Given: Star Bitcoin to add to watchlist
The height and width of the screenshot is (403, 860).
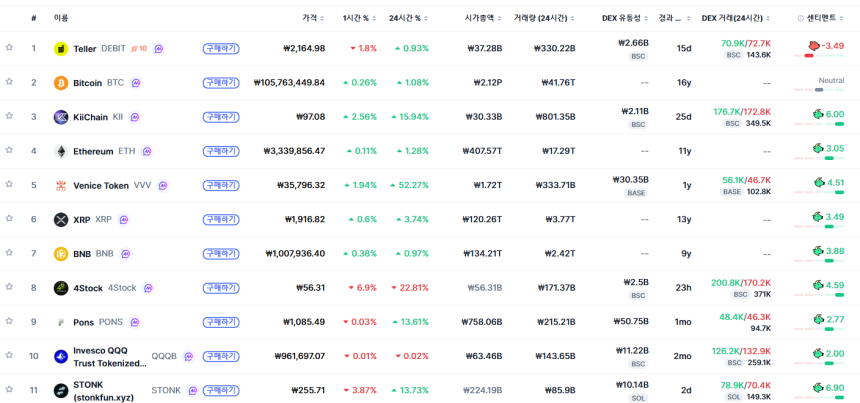Looking at the screenshot, I should point(9,82).
